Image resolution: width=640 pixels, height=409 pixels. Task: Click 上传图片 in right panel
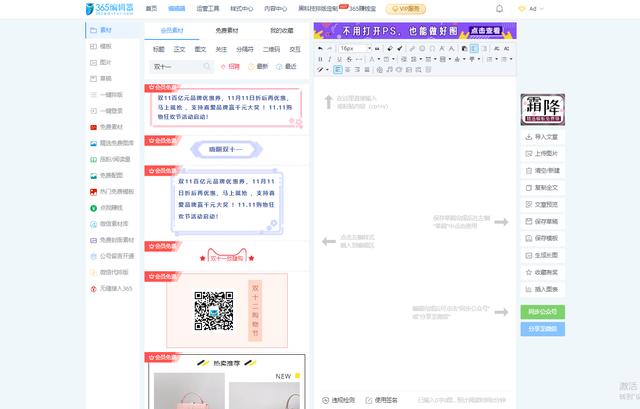point(542,153)
